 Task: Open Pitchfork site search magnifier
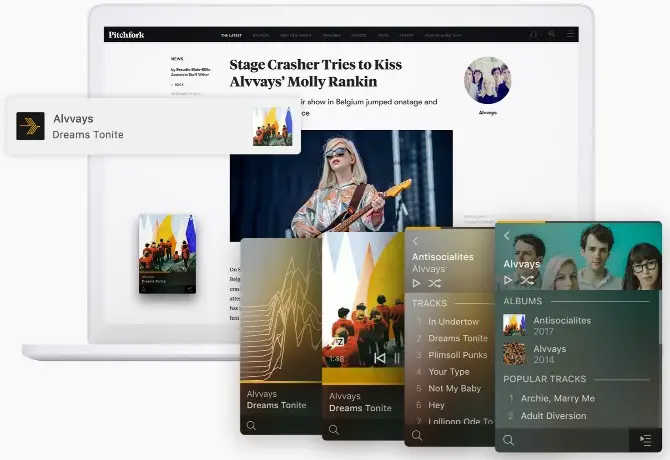click(x=552, y=34)
